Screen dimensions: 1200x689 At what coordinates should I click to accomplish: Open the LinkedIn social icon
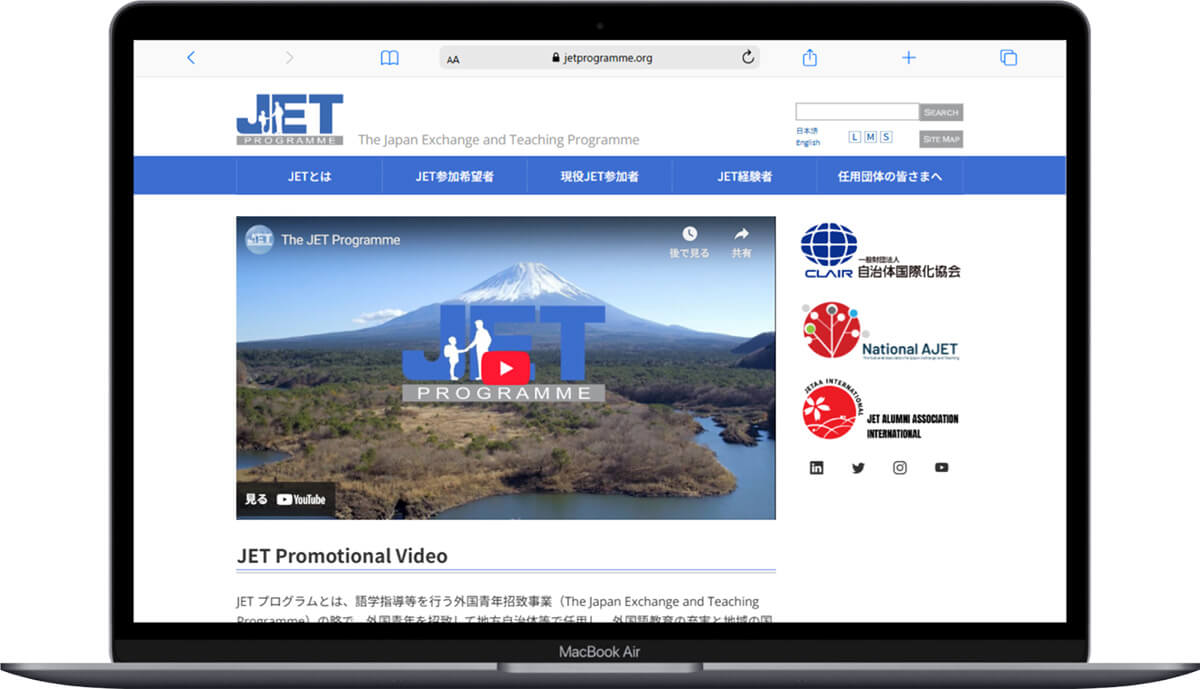click(817, 468)
